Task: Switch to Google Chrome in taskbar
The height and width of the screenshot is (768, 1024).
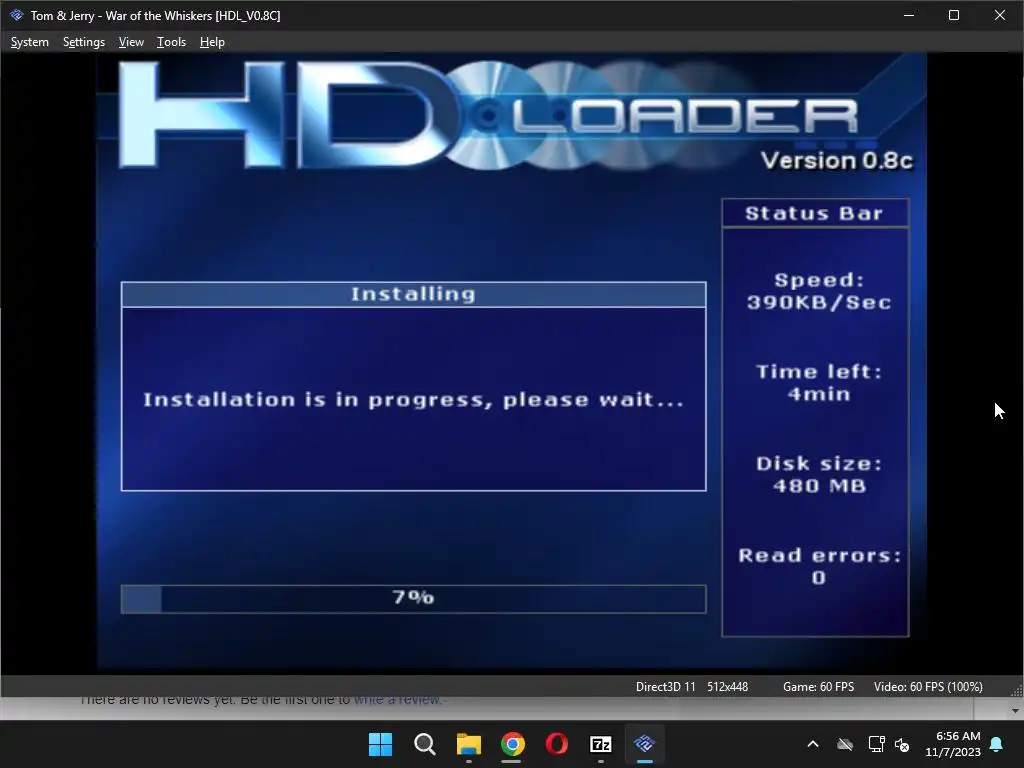Action: tap(513, 744)
